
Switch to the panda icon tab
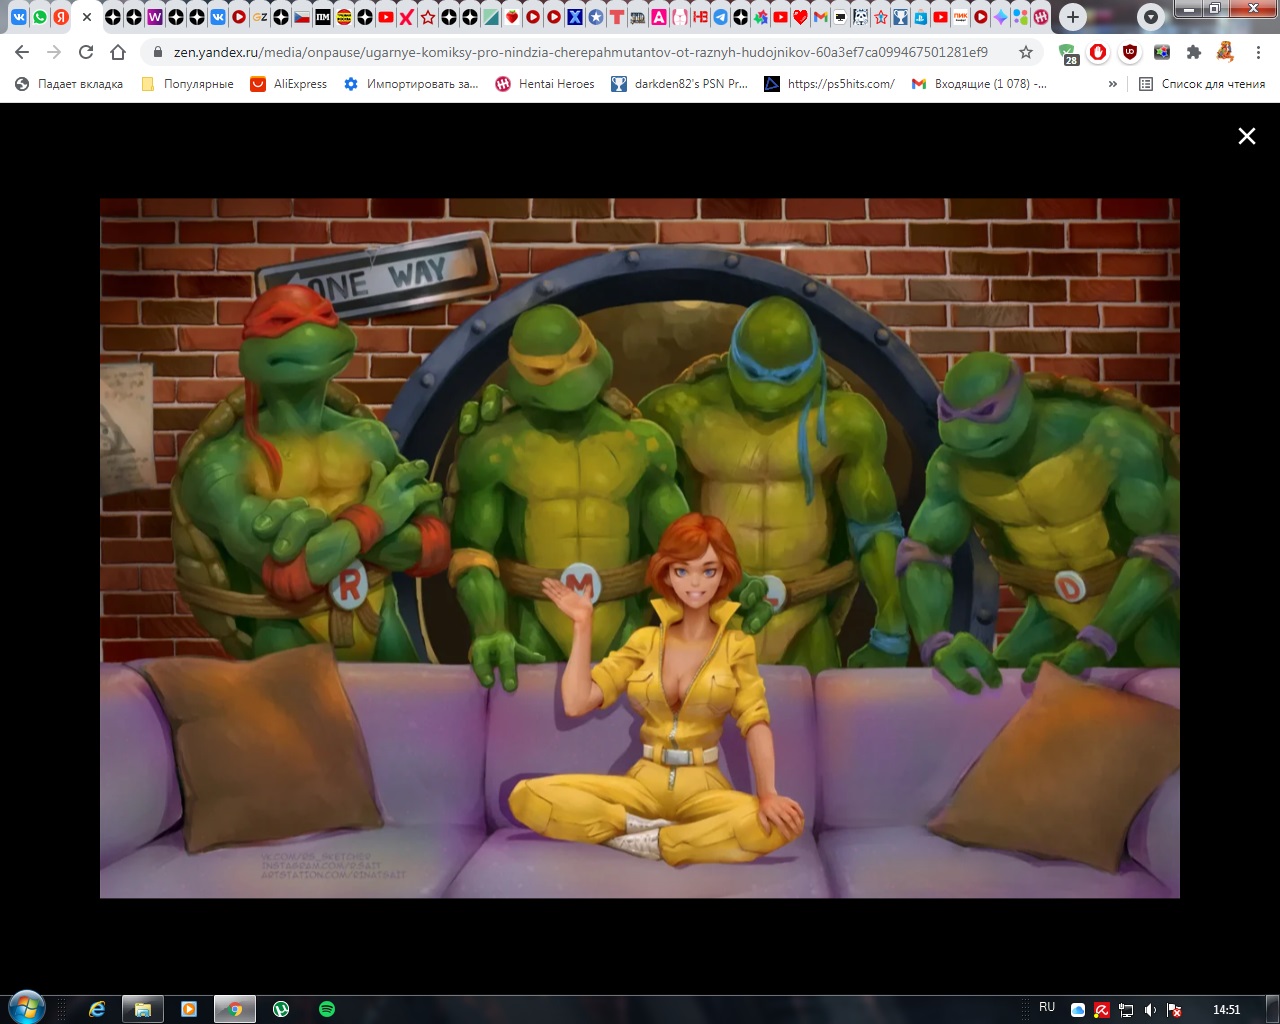tap(860, 17)
